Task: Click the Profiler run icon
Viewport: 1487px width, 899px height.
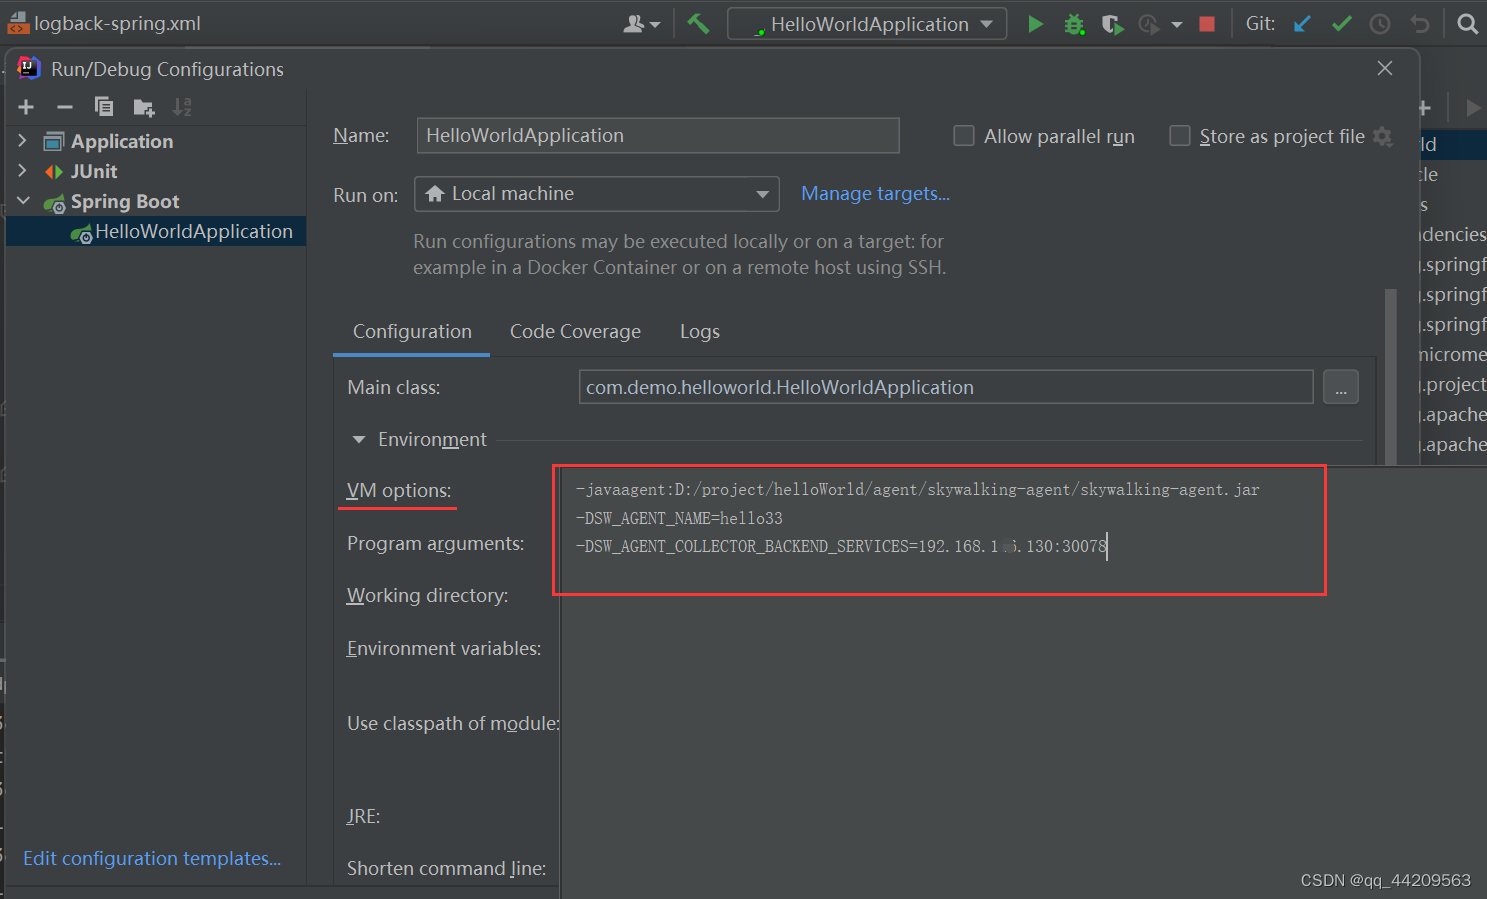Action: (x=1149, y=24)
